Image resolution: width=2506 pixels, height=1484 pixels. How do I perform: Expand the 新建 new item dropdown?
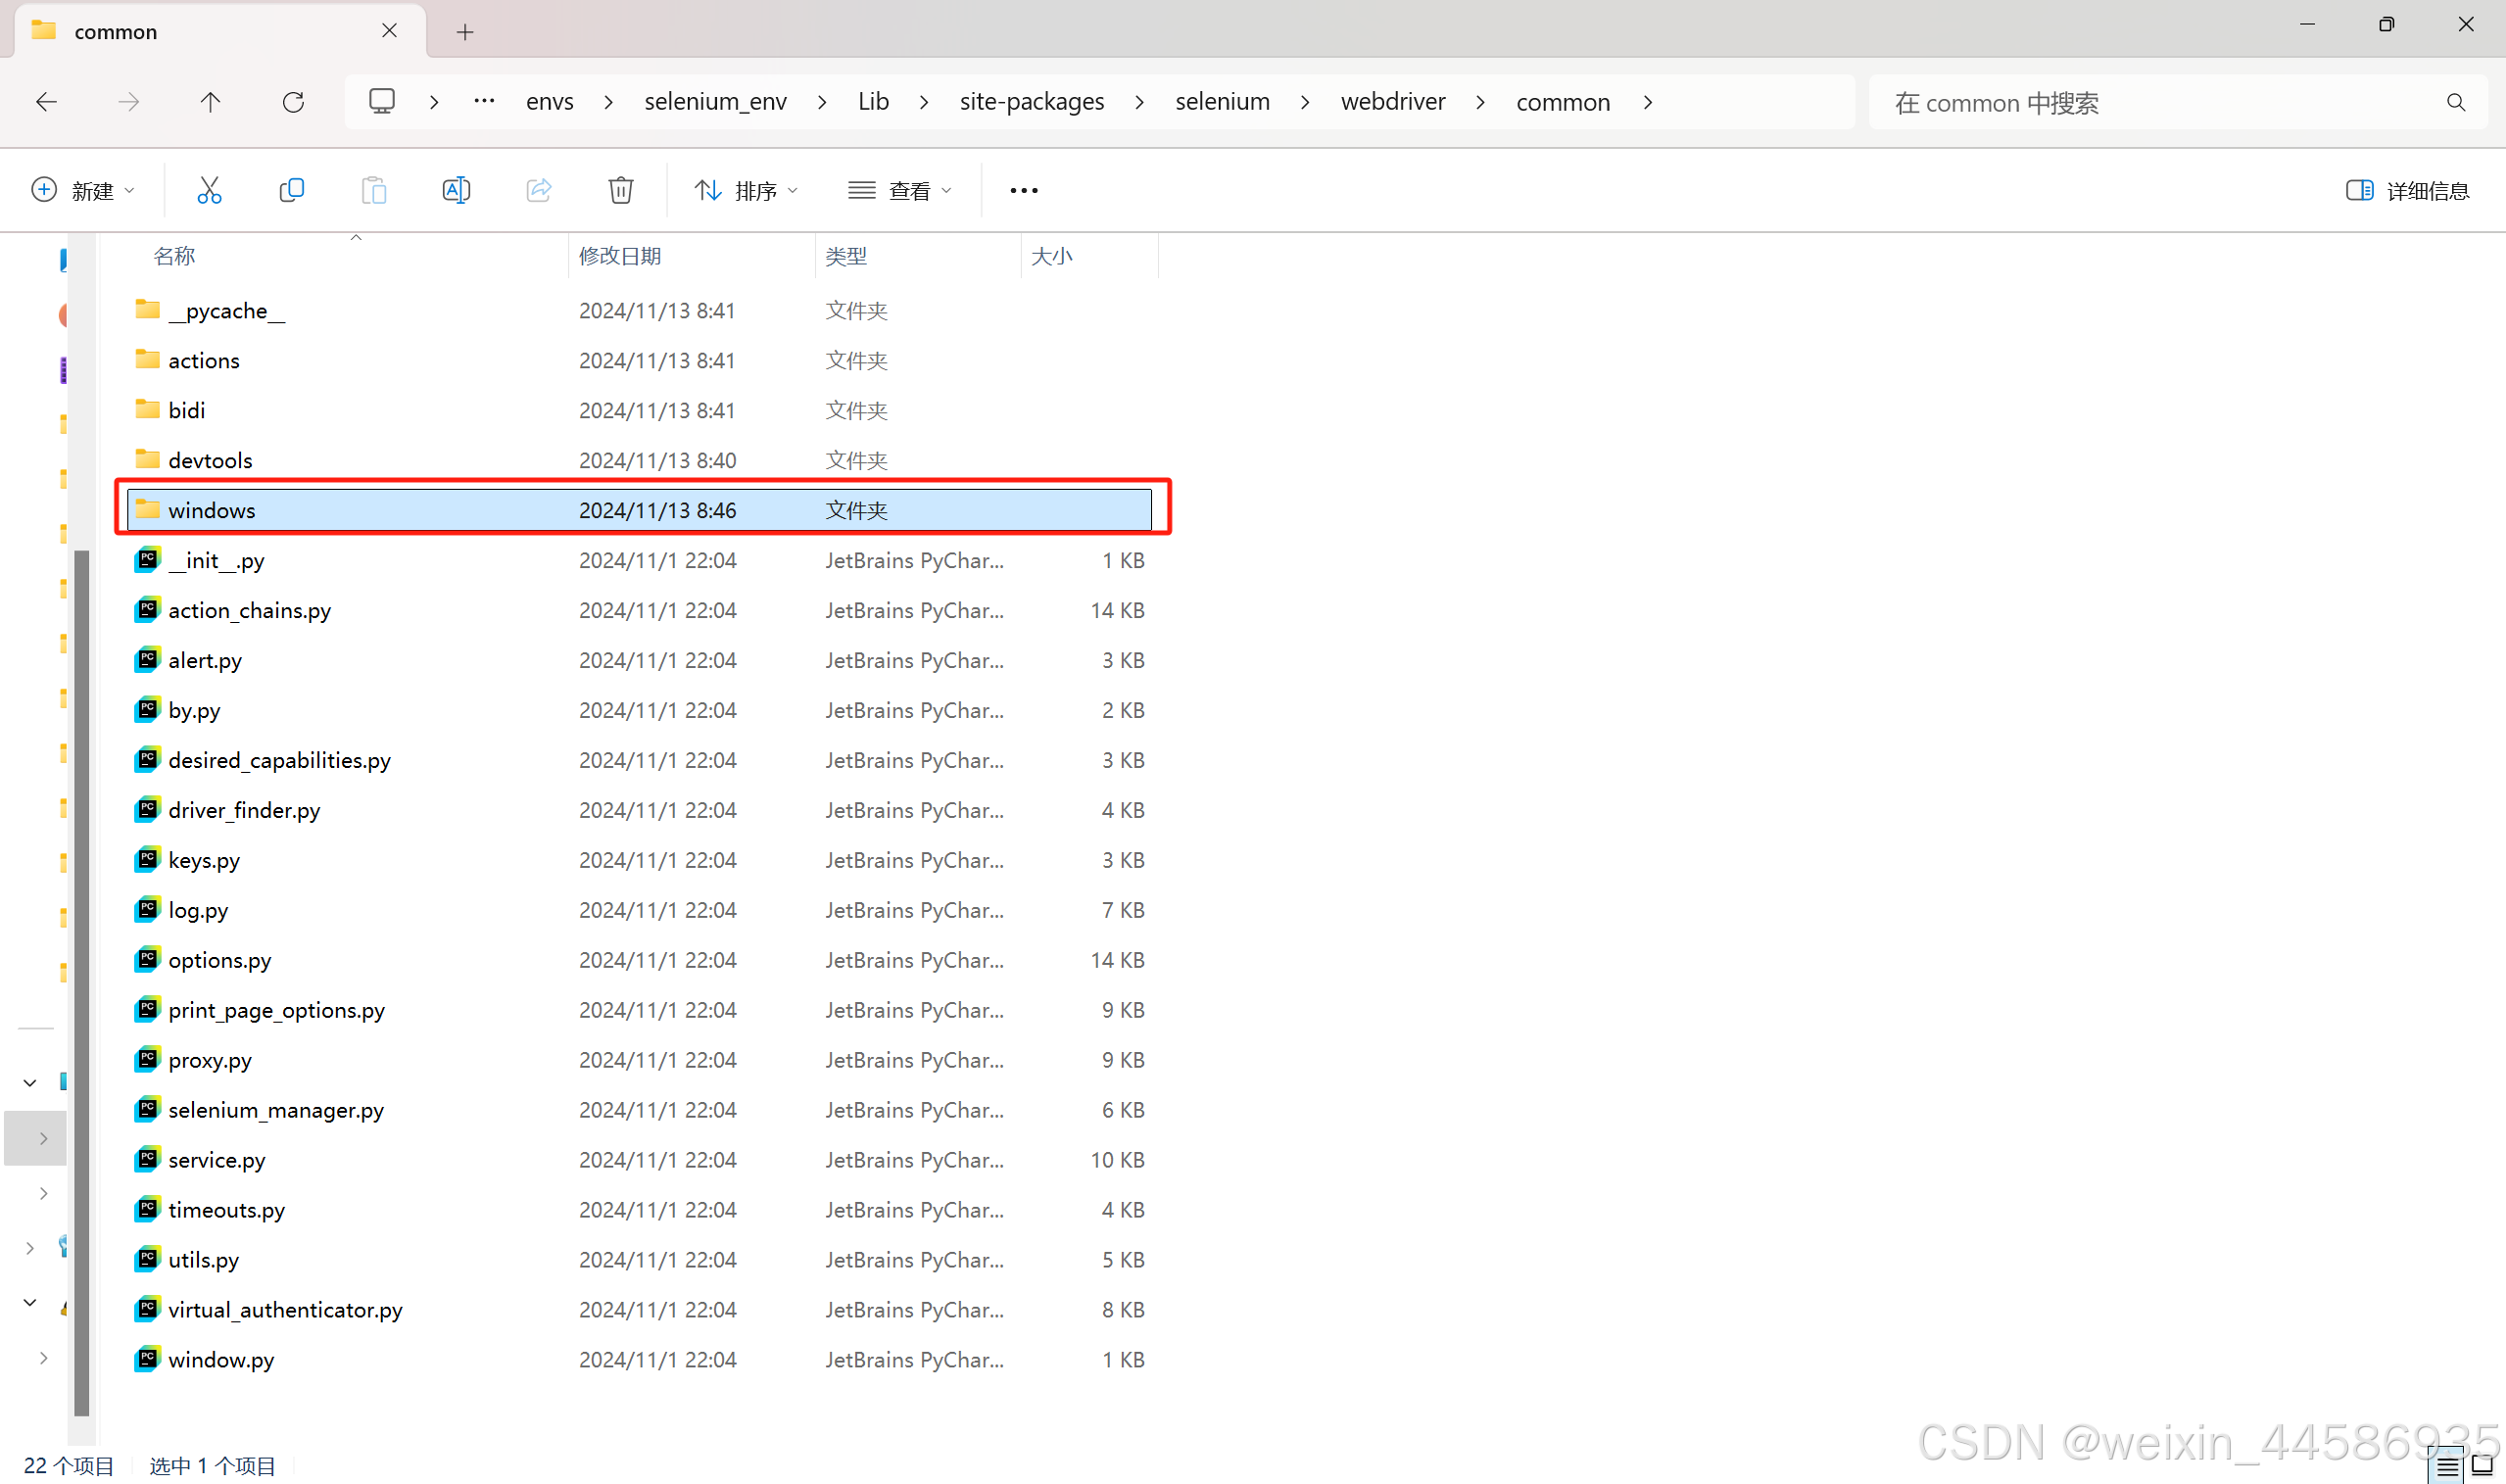pos(82,190)
